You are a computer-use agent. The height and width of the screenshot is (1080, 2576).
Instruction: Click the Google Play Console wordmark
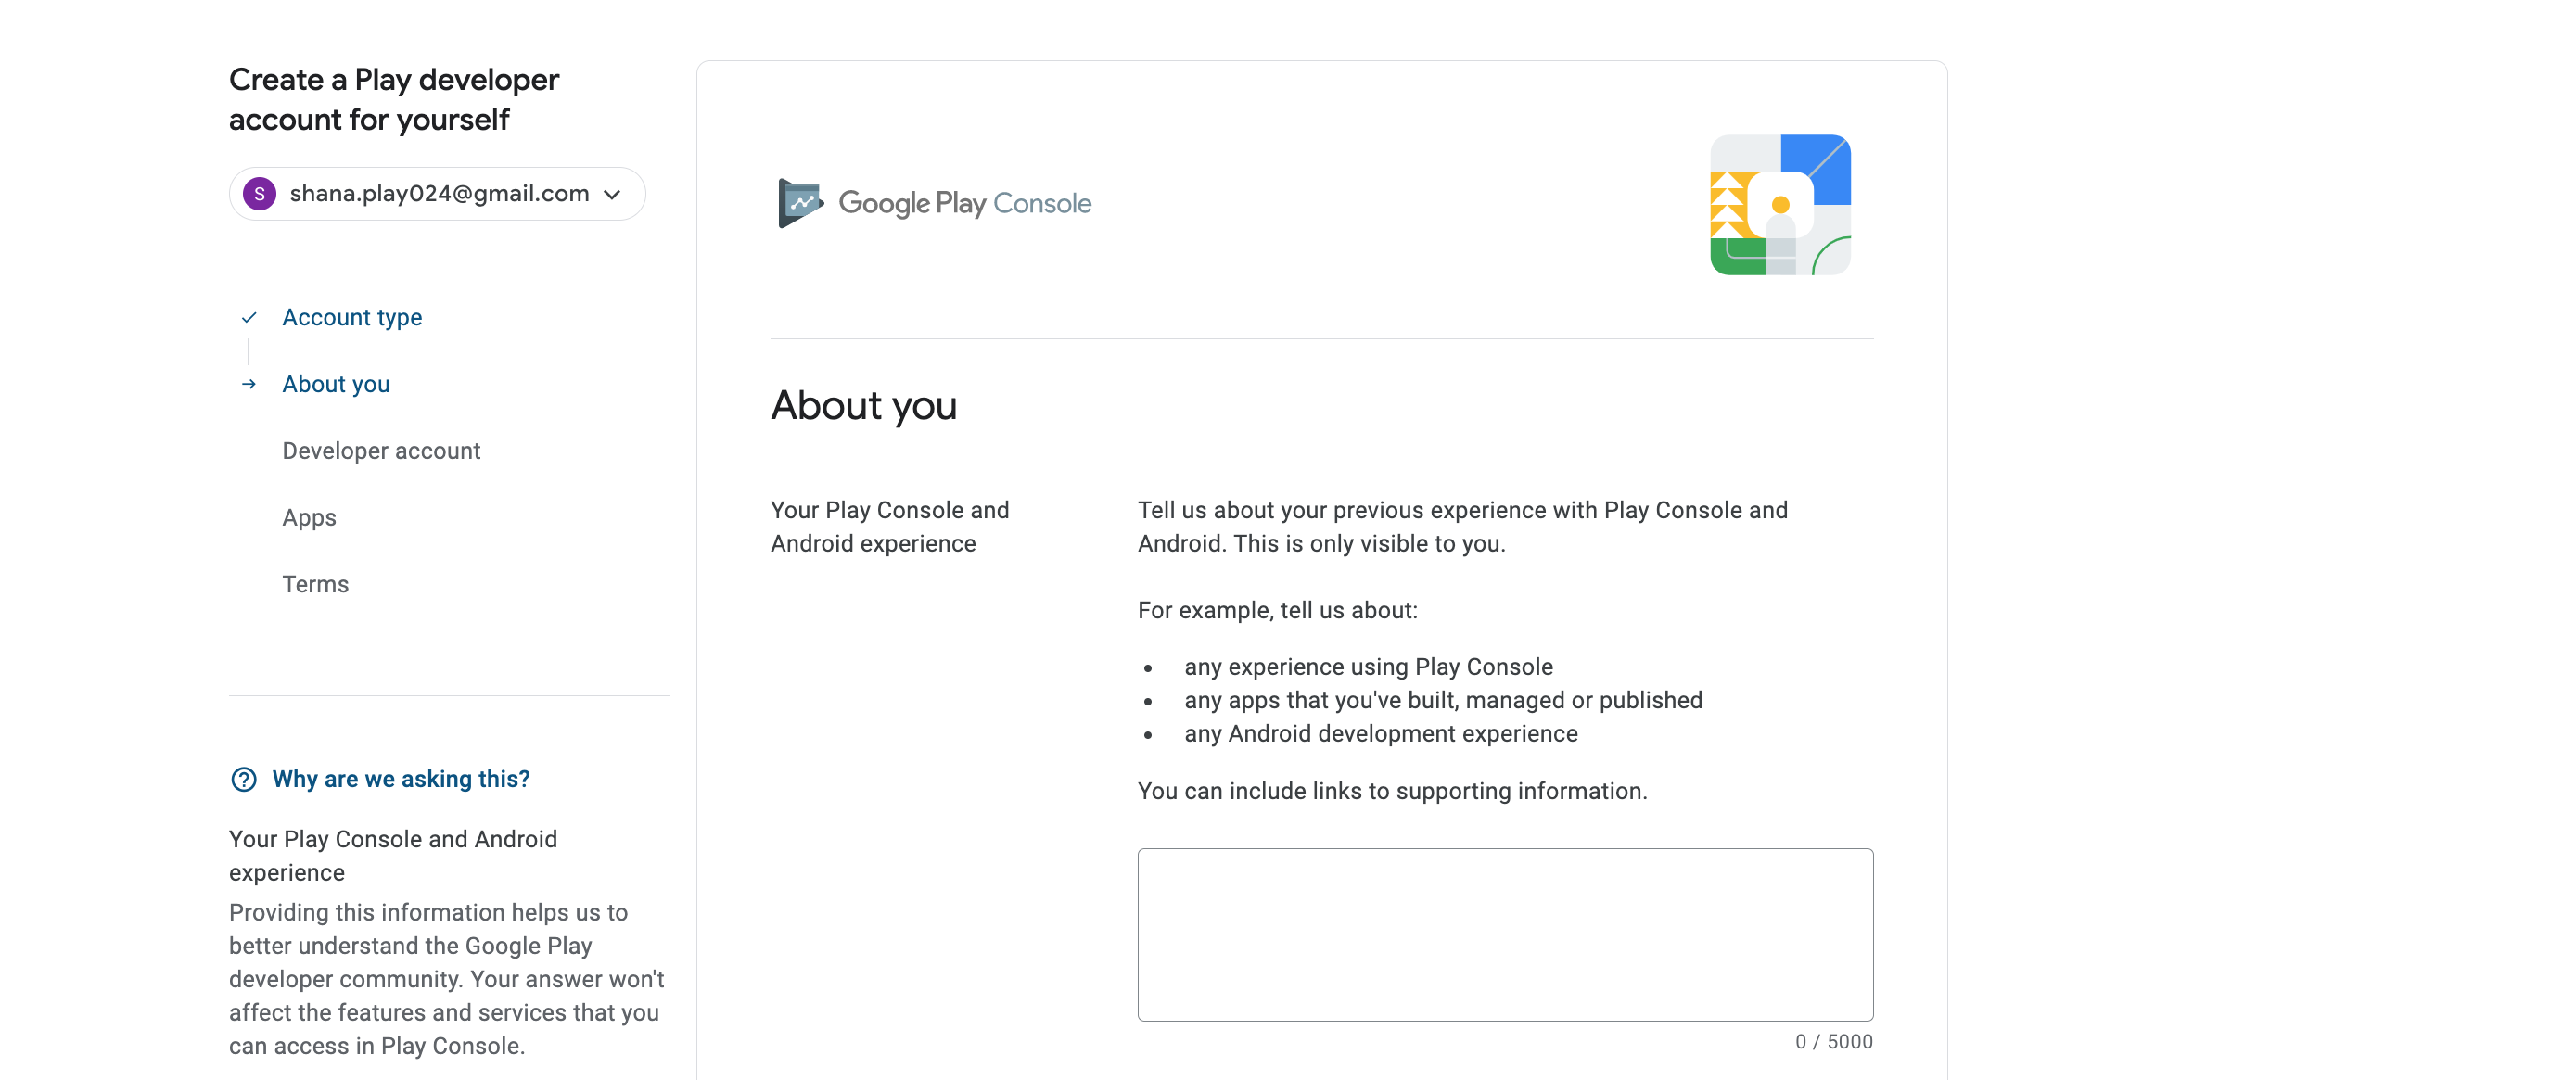pyautogui.click(x=964, y=203)
